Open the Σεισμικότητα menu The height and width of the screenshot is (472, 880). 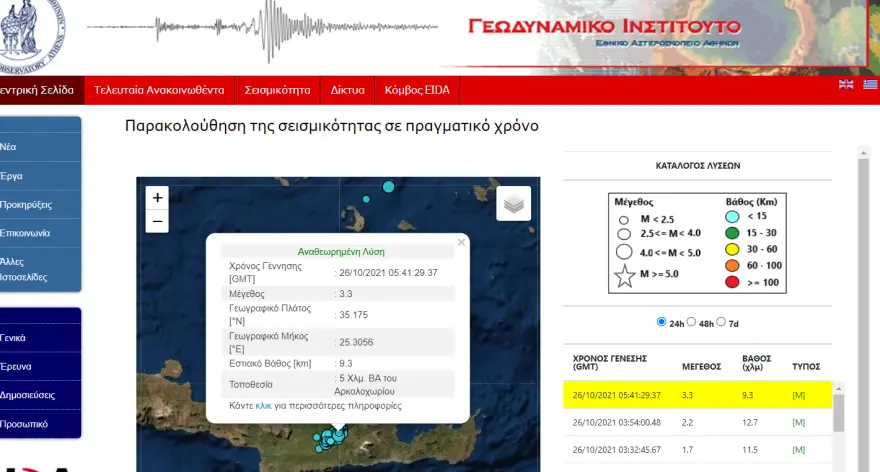(x=277, y=90)
